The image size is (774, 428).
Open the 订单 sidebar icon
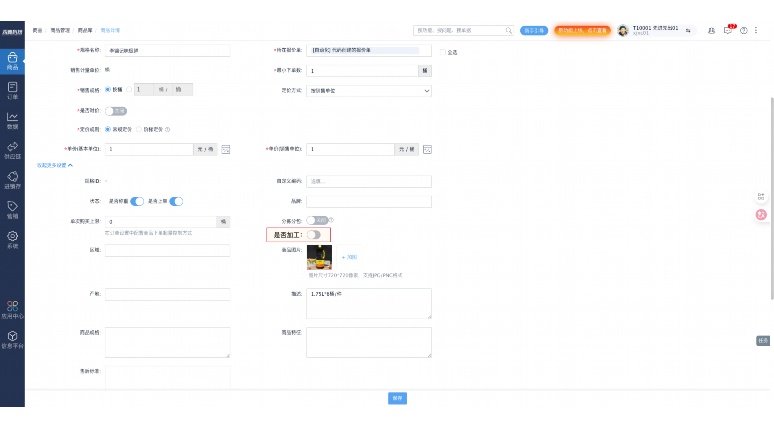coord(12,91)
